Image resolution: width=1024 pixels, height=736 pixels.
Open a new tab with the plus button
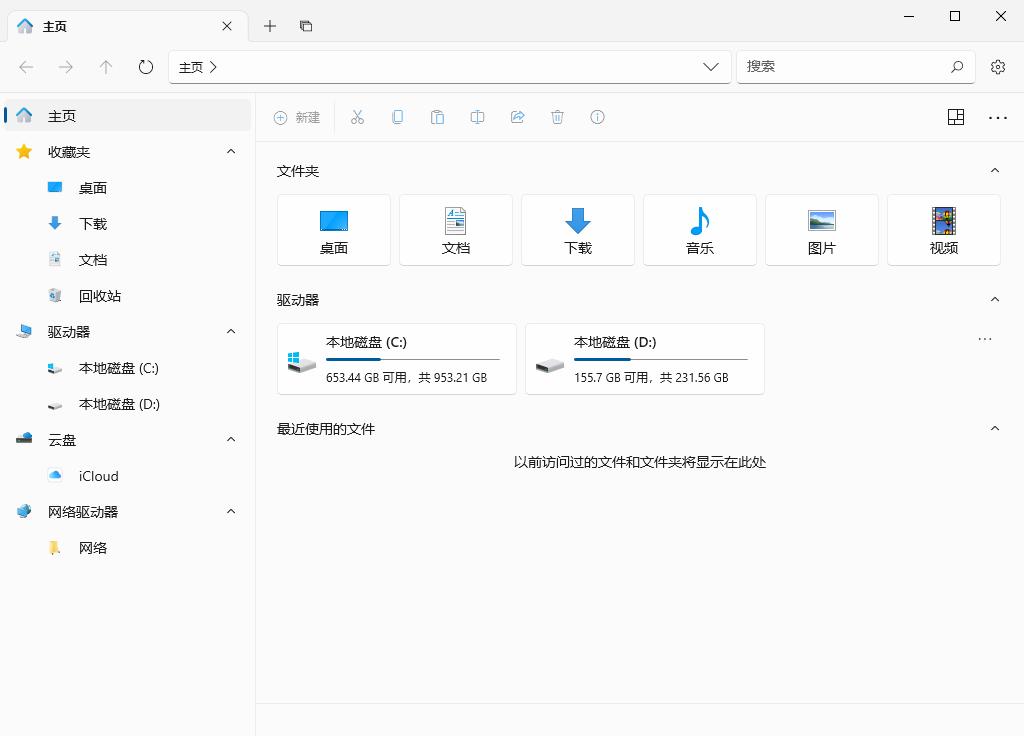coord(269,26)
